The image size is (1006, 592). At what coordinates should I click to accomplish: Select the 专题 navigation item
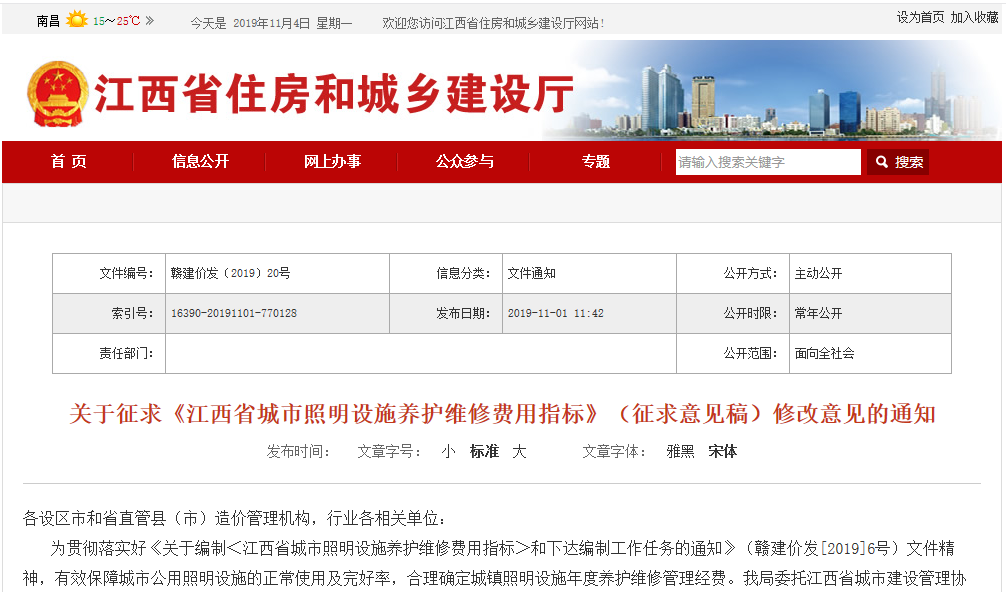pos(596,162)
